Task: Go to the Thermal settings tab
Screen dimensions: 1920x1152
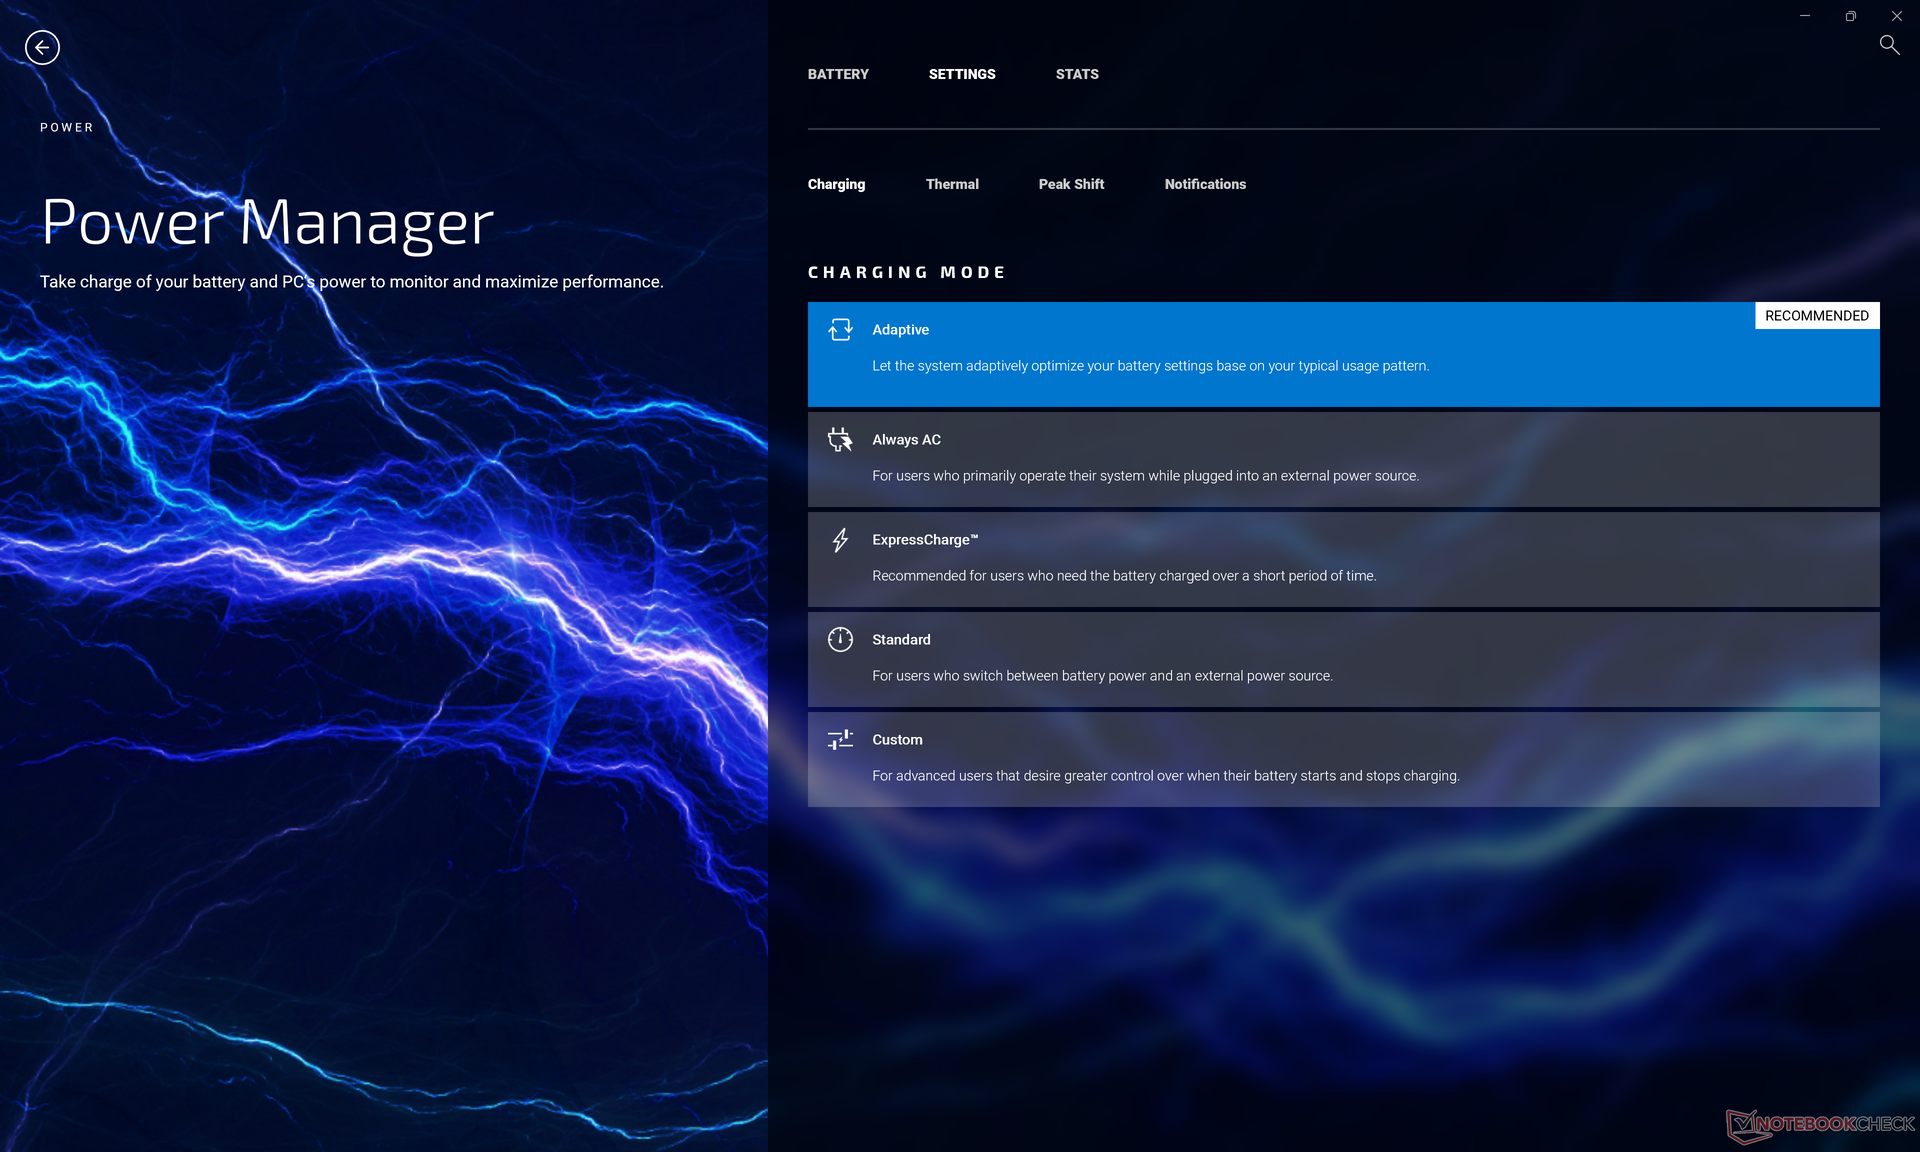Action: tap(952, 184)
